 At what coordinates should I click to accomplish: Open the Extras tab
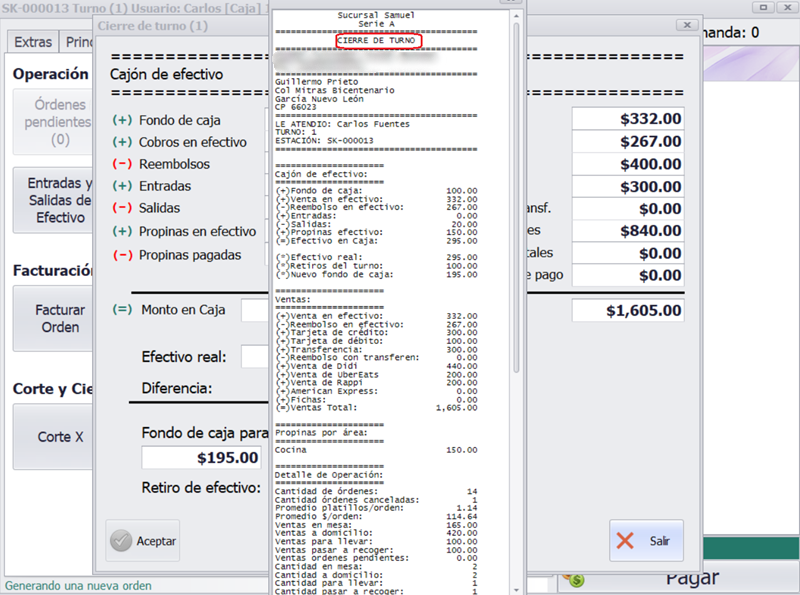pyautogui.click(x=32, y=42)
